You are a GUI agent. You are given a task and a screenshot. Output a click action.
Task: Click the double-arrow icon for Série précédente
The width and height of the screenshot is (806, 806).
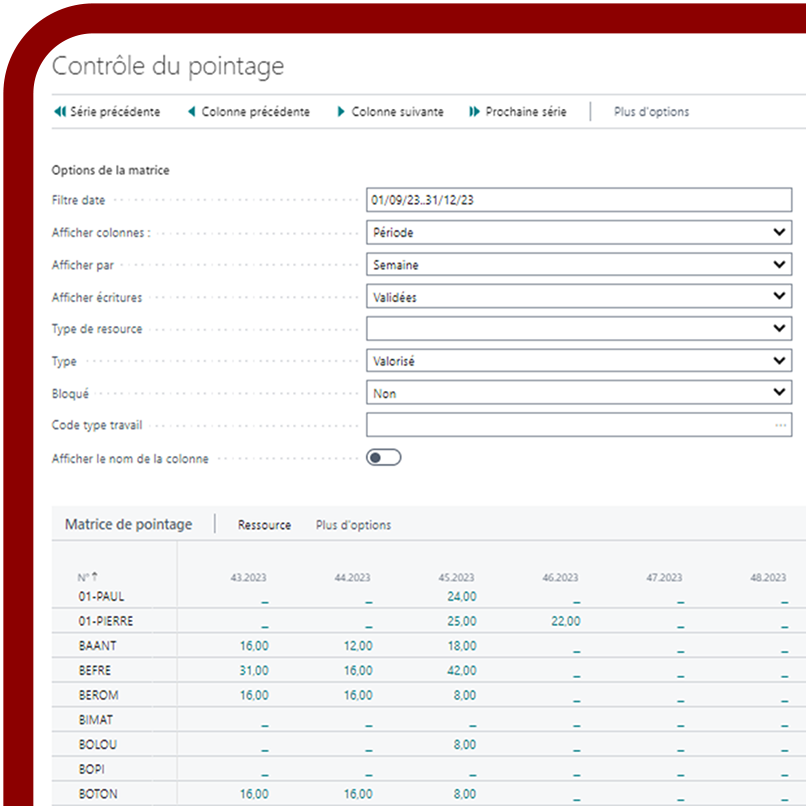point(60,112)
